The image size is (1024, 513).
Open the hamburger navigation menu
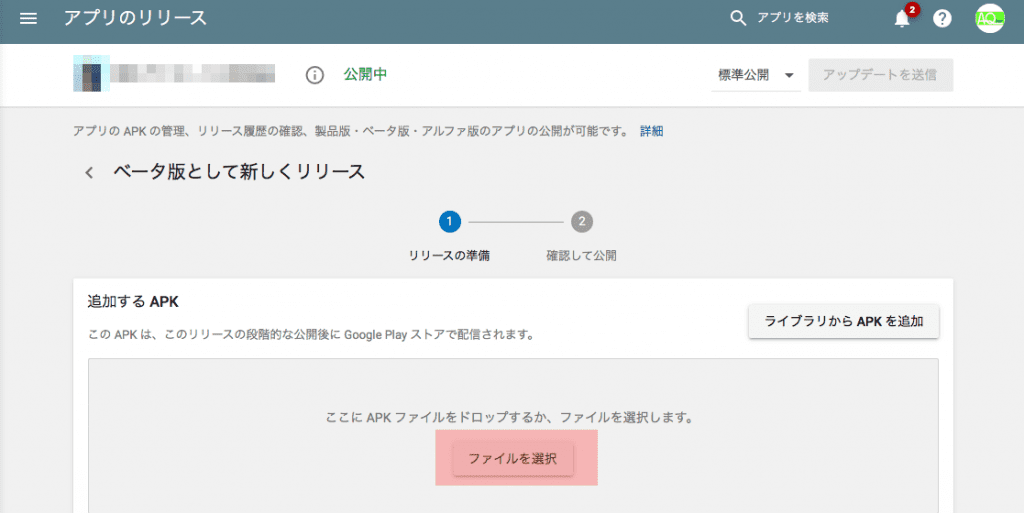(x=28, y=19)
